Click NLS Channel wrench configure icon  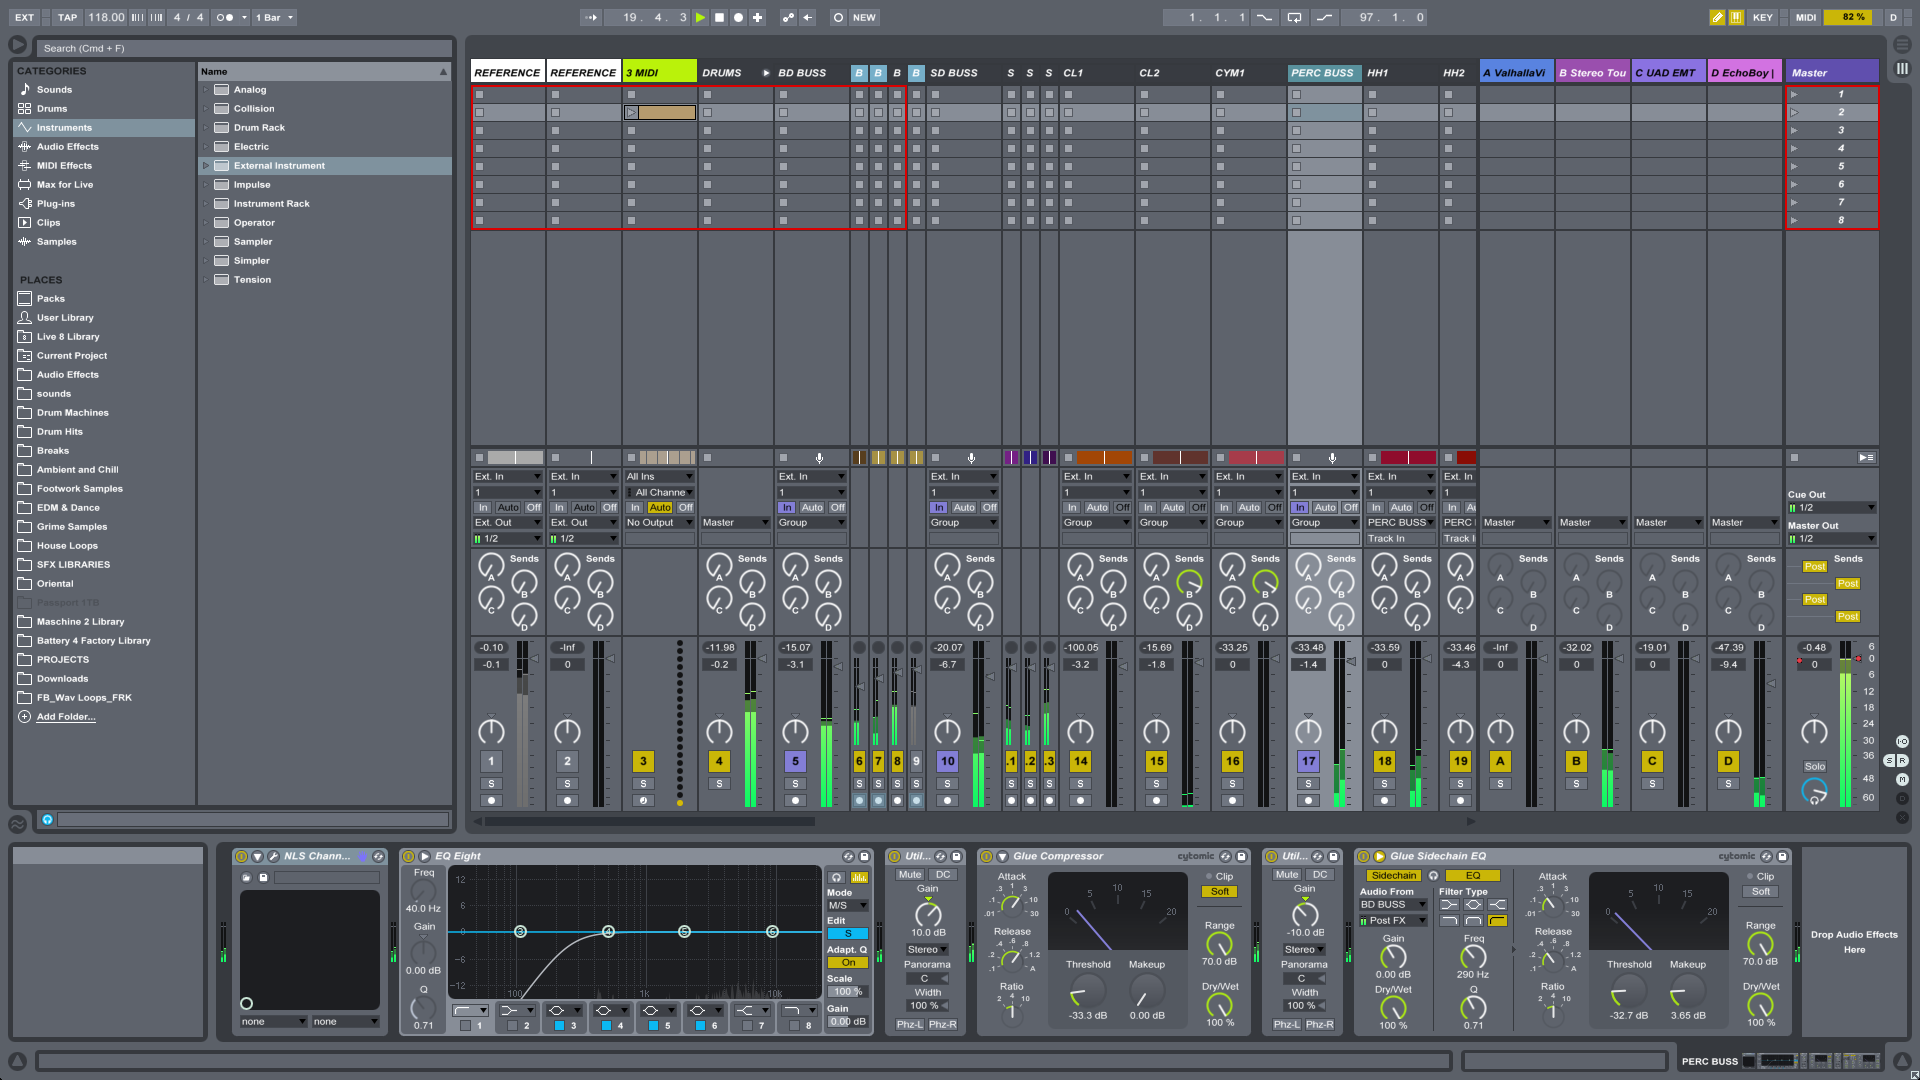273,856
